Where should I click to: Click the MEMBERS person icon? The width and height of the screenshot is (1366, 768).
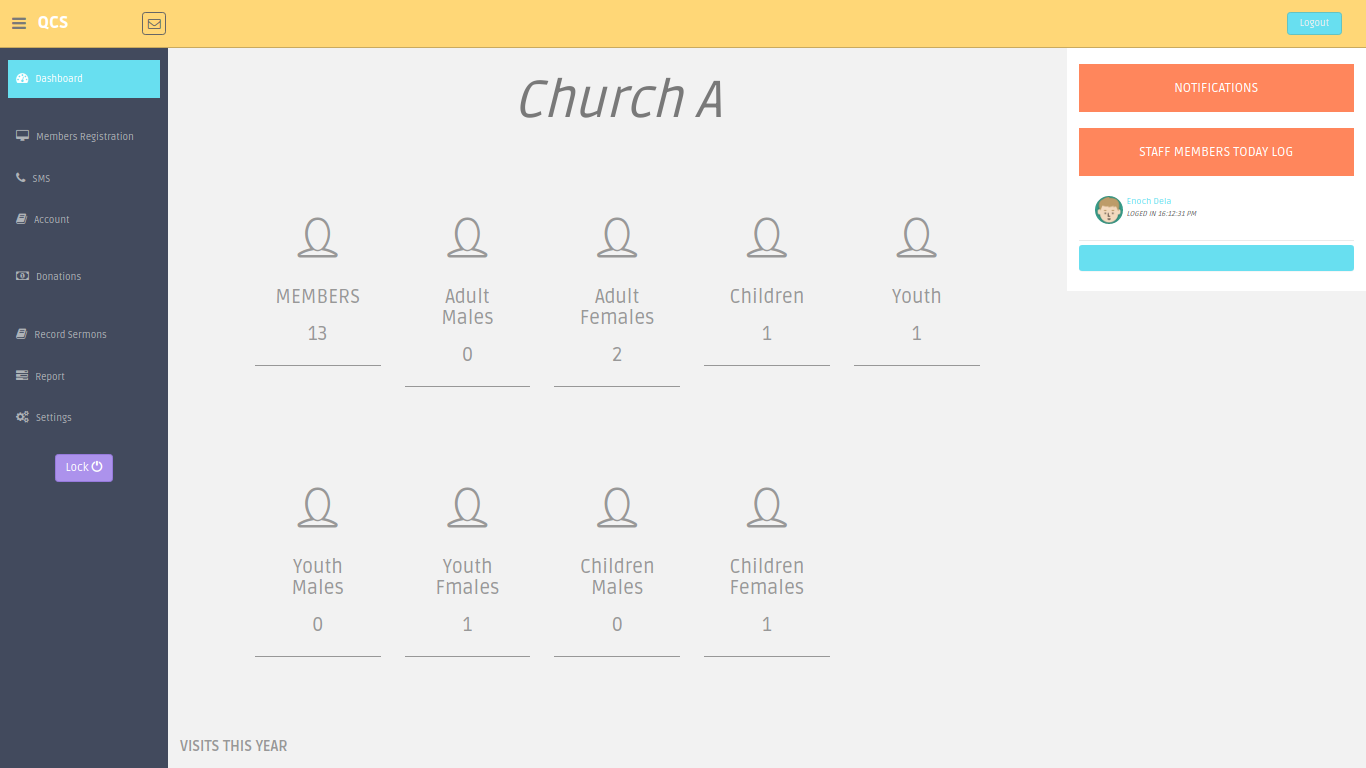(x=317, y=238)
